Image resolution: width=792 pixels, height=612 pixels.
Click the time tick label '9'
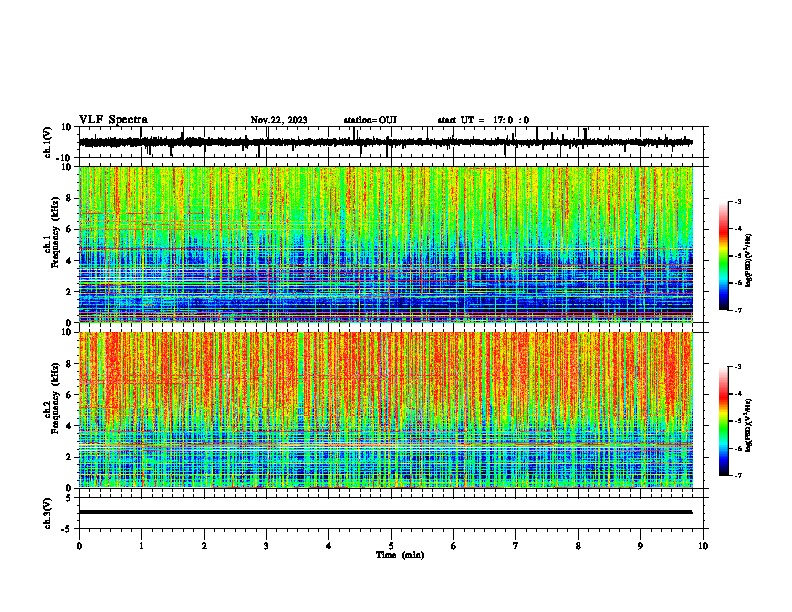[x=640, y=546]
